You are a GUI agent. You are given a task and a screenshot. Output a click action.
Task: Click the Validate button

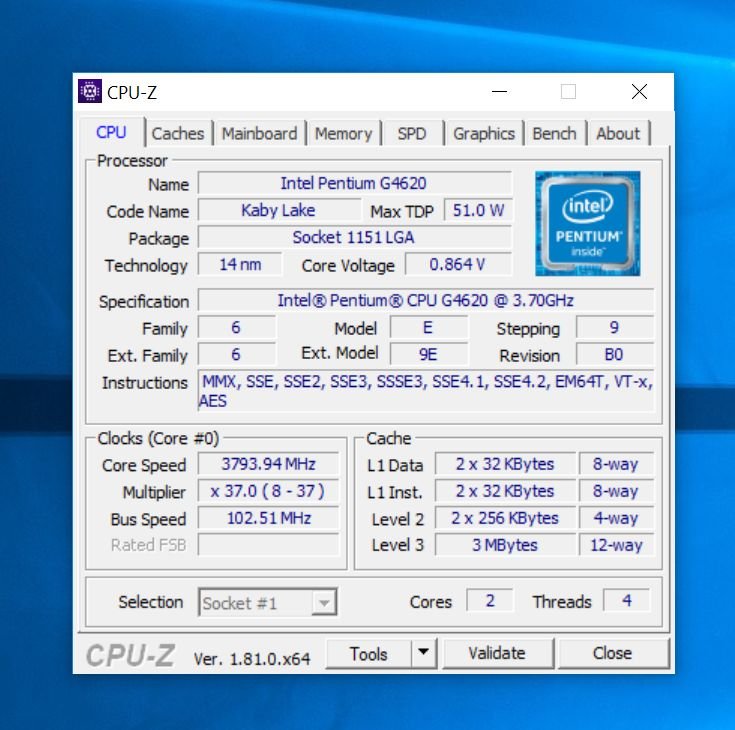pos(497,653)
